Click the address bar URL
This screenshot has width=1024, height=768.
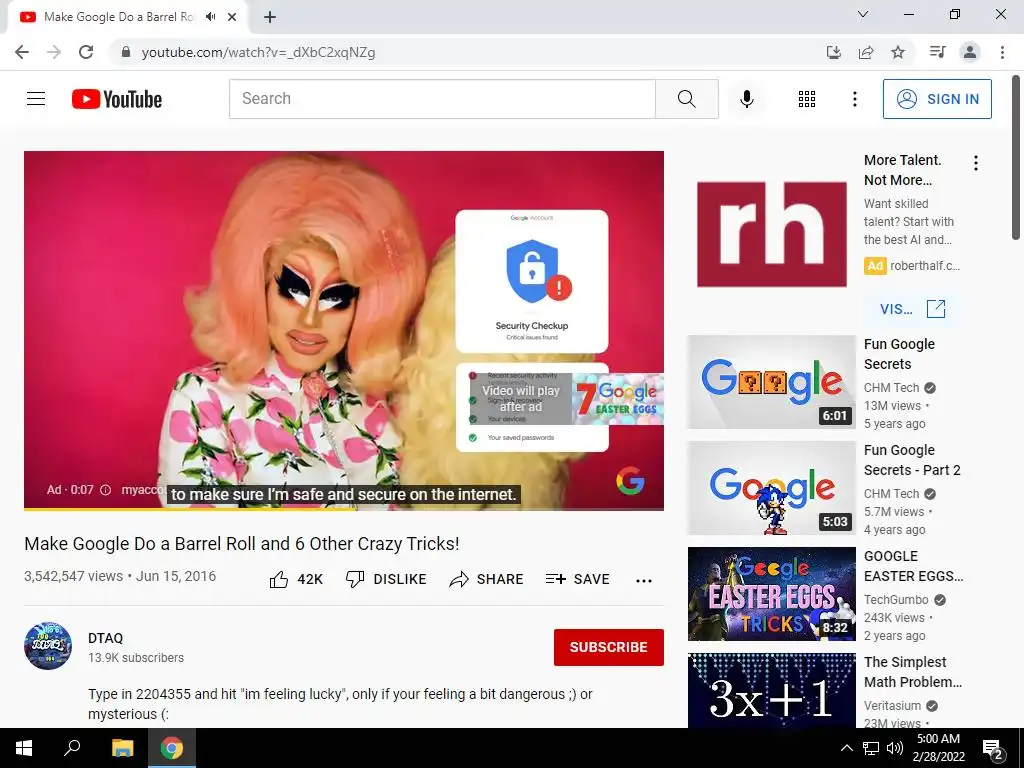point(258,52)
